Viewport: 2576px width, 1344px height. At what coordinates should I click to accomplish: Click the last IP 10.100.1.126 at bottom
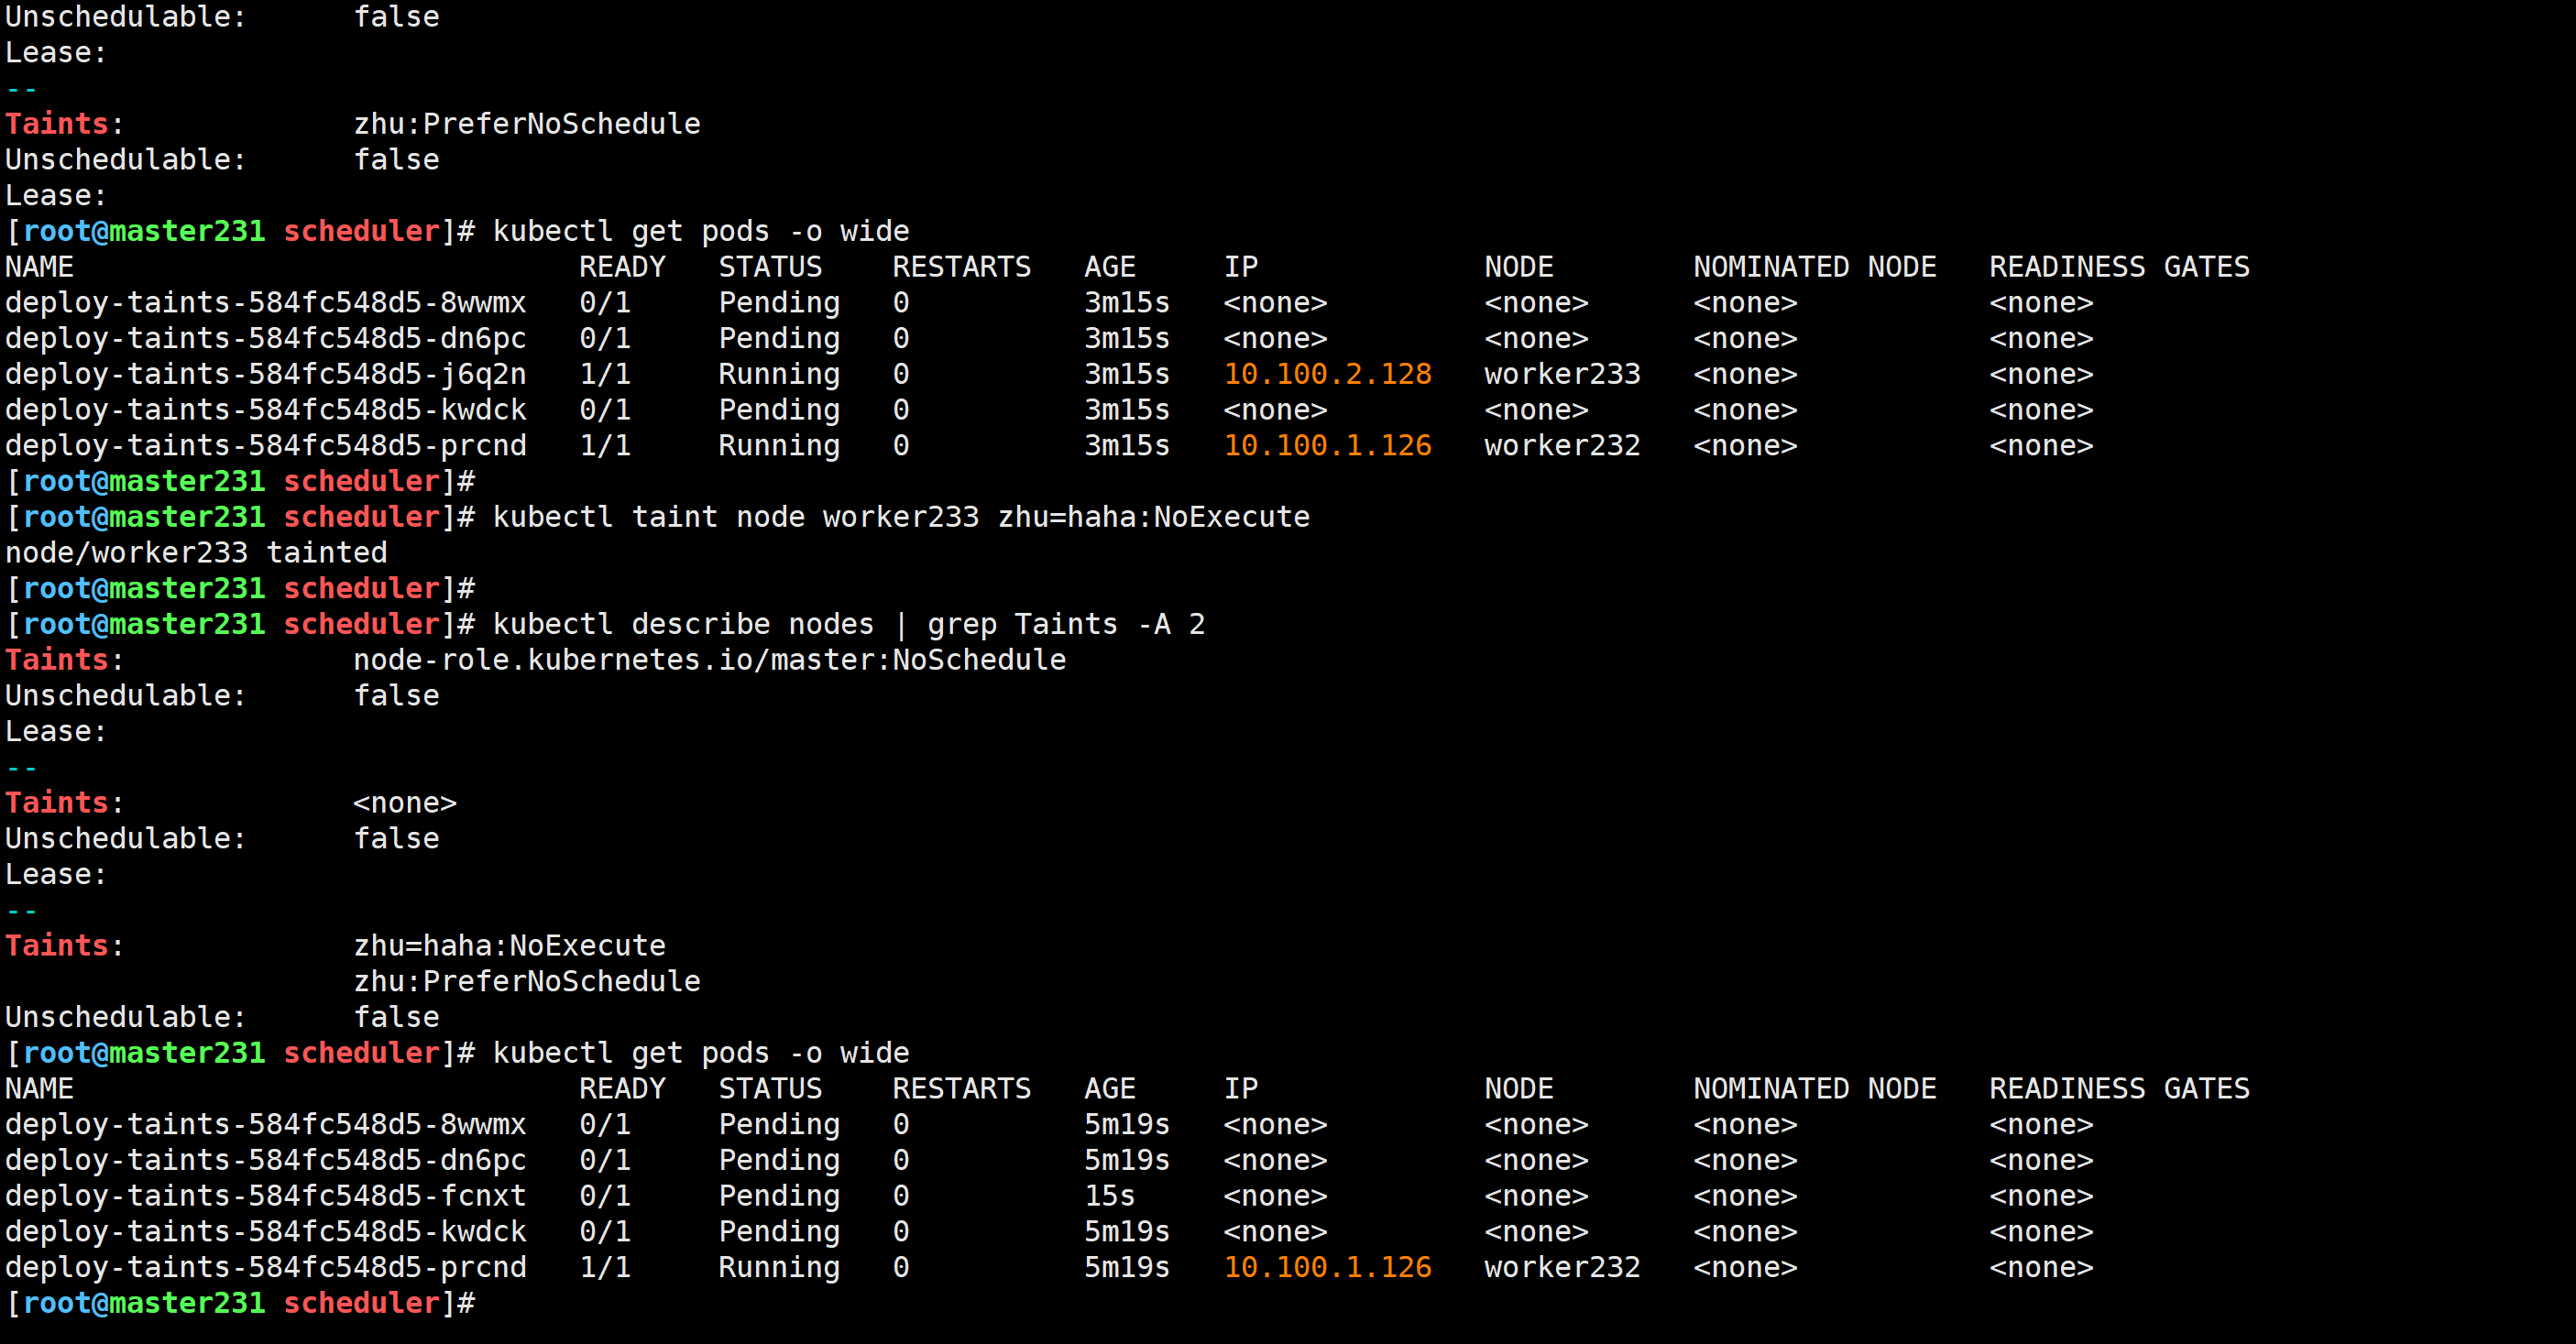[x=1327, y=1267]
